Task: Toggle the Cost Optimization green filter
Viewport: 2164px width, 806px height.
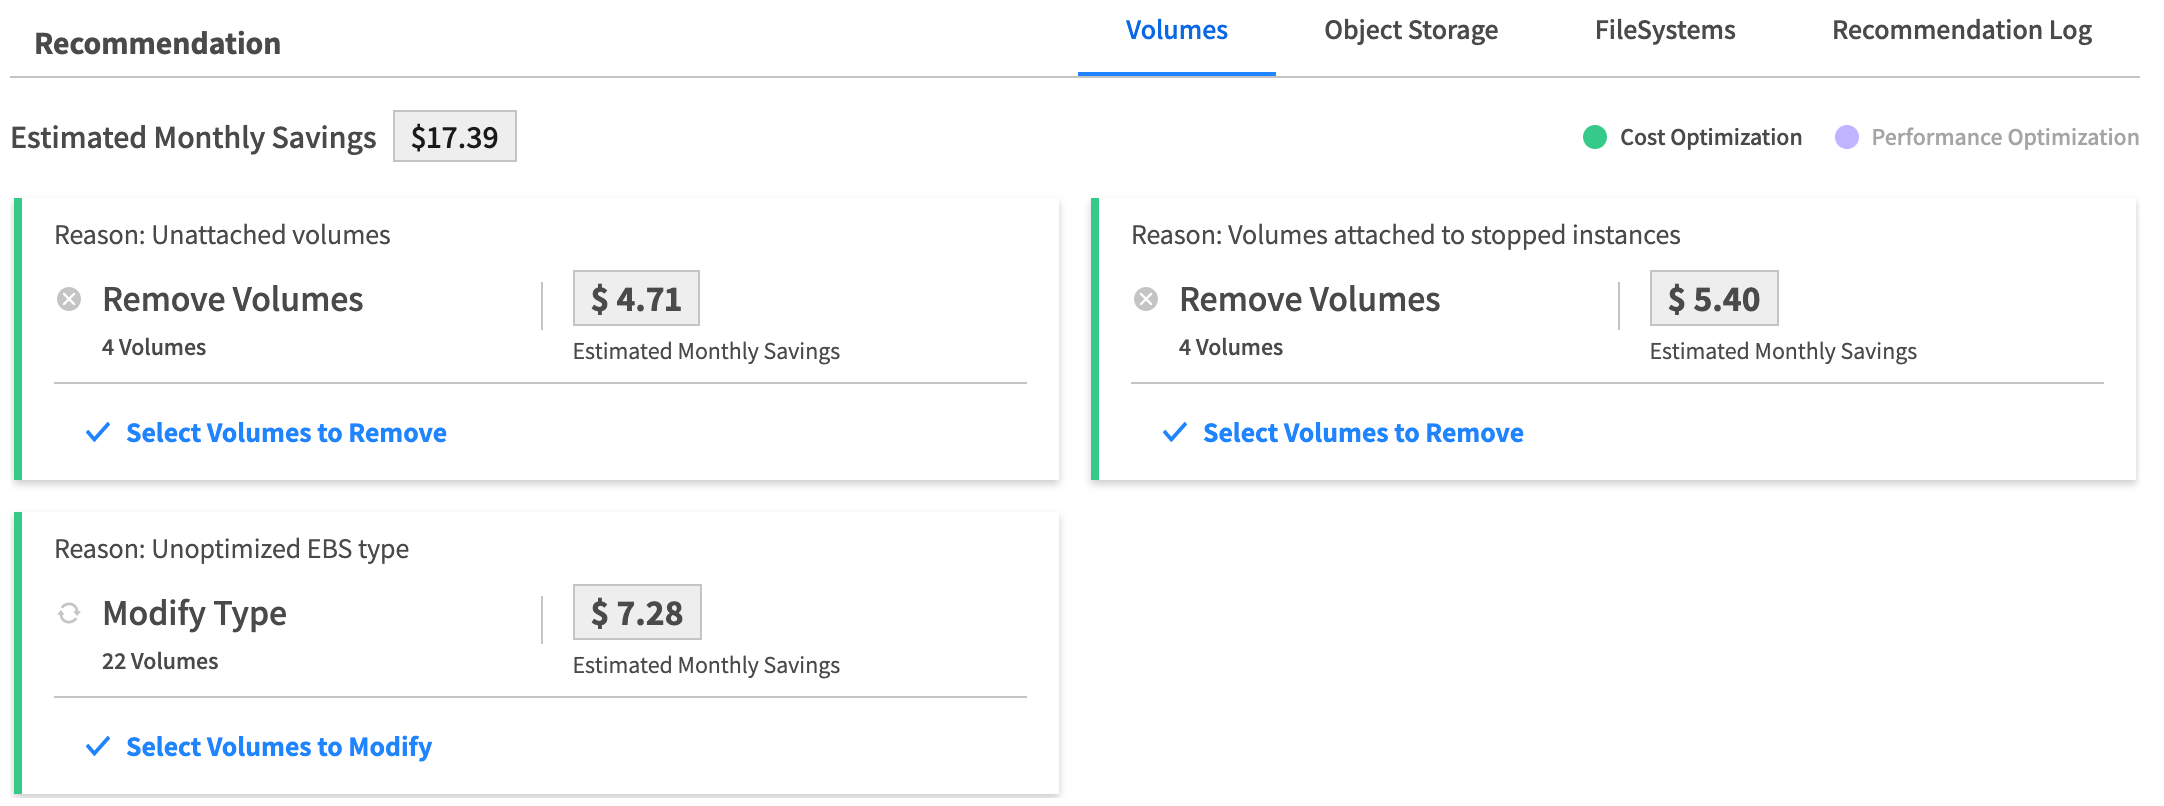Action: (1595, 137)
